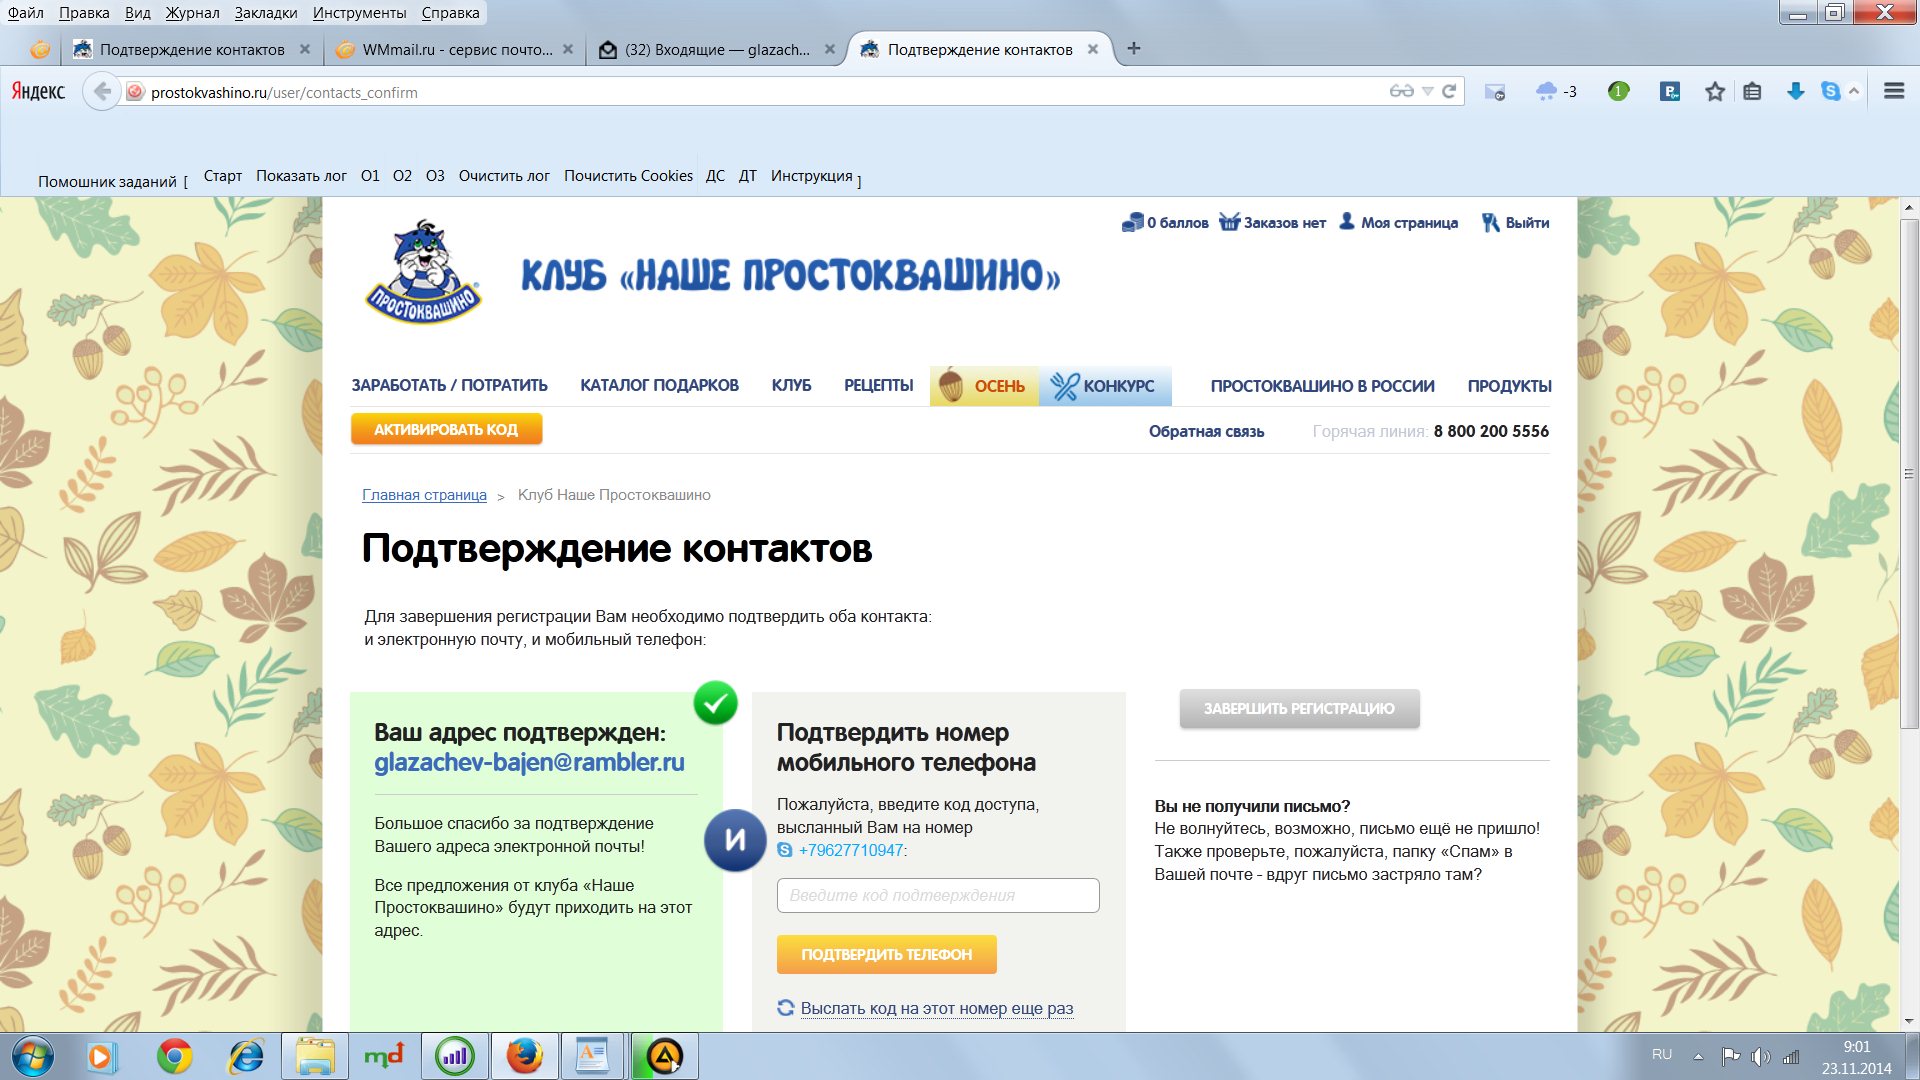Click the resend code link
The height and width of the screenshot is (1080, 1920).
click(x=936, y=1008)
